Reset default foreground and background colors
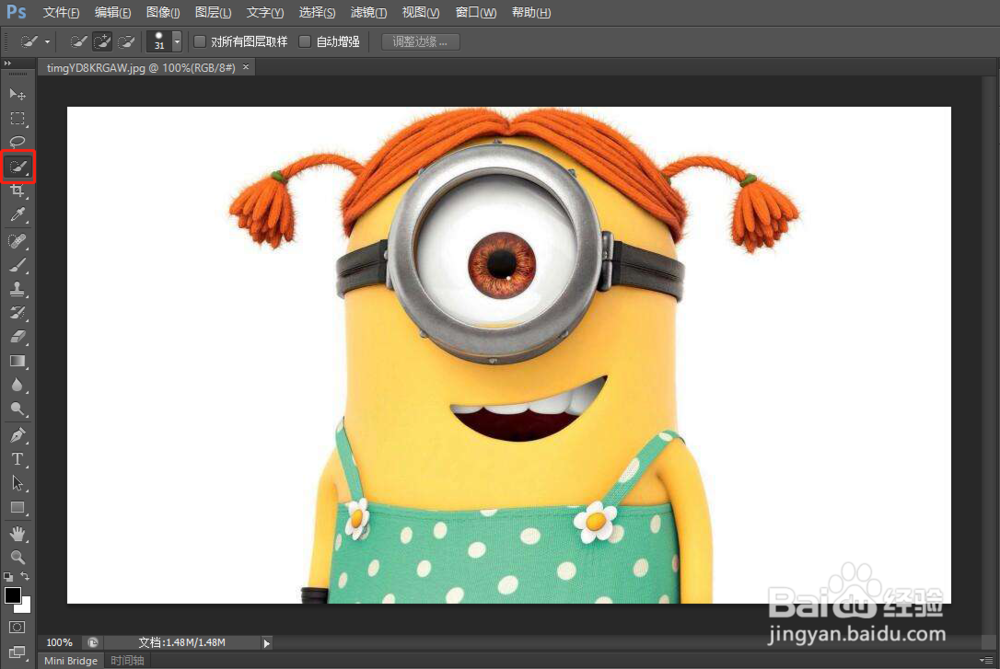This screenshot has width=1000, height=669. 8,577
